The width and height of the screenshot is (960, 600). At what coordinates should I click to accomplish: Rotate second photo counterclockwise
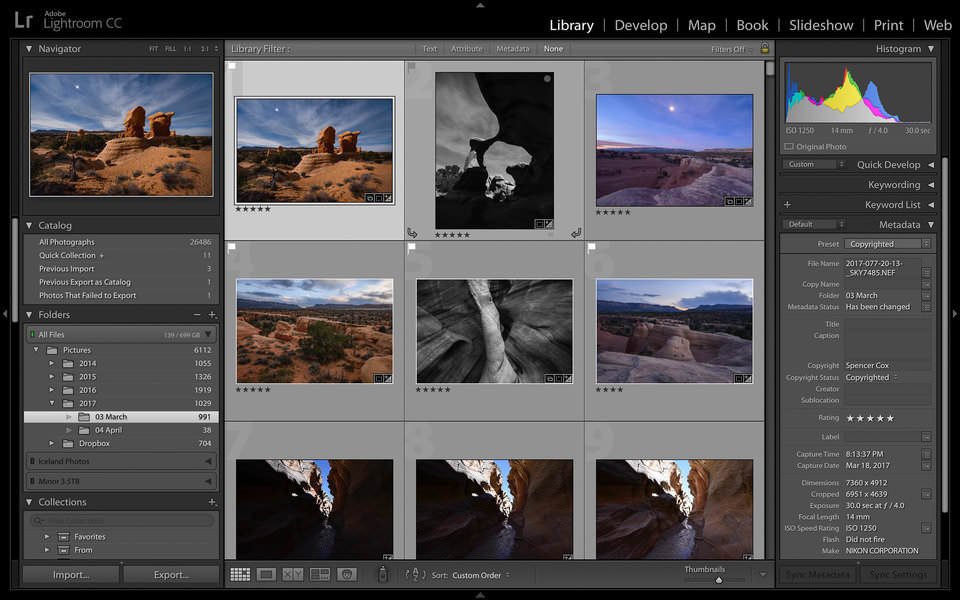[412, 233]
